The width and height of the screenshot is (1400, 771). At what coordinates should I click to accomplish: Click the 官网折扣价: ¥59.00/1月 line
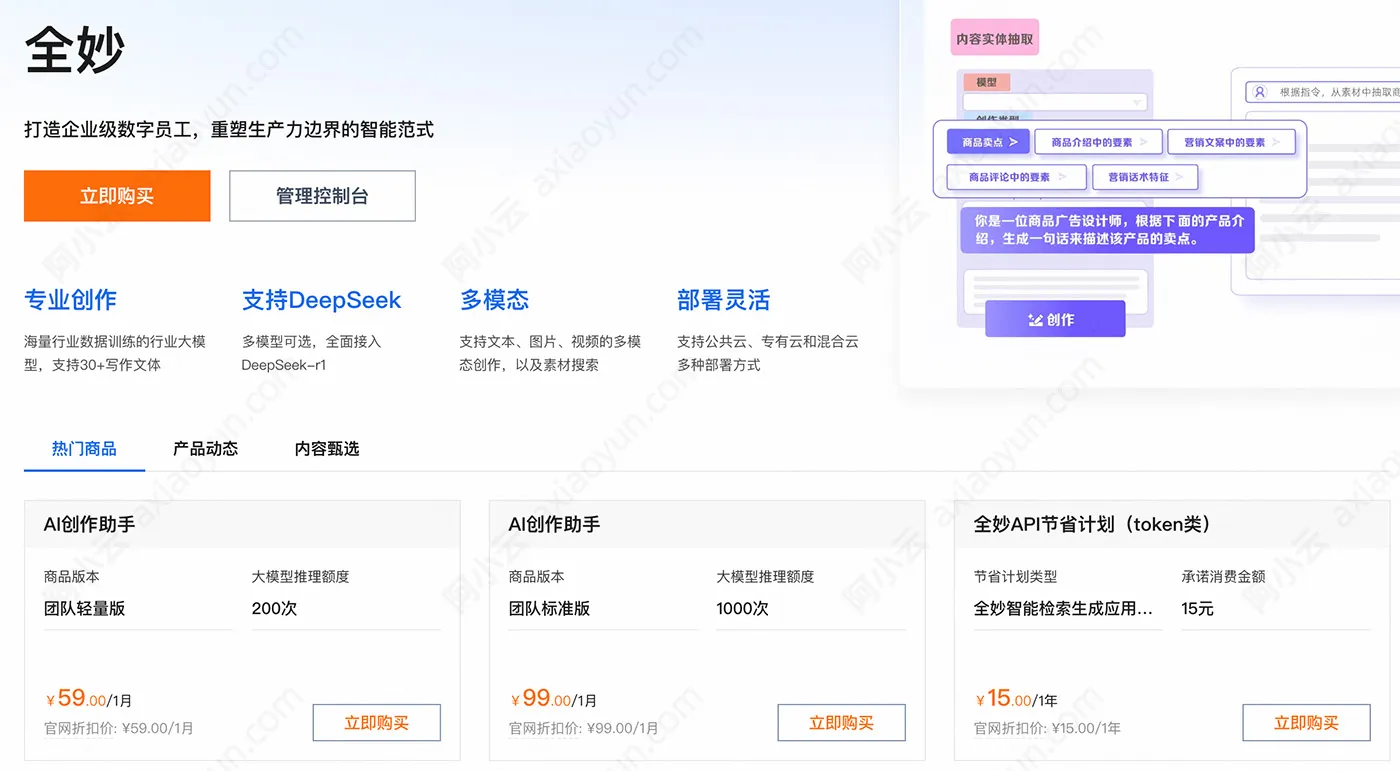tap(119, 728)
